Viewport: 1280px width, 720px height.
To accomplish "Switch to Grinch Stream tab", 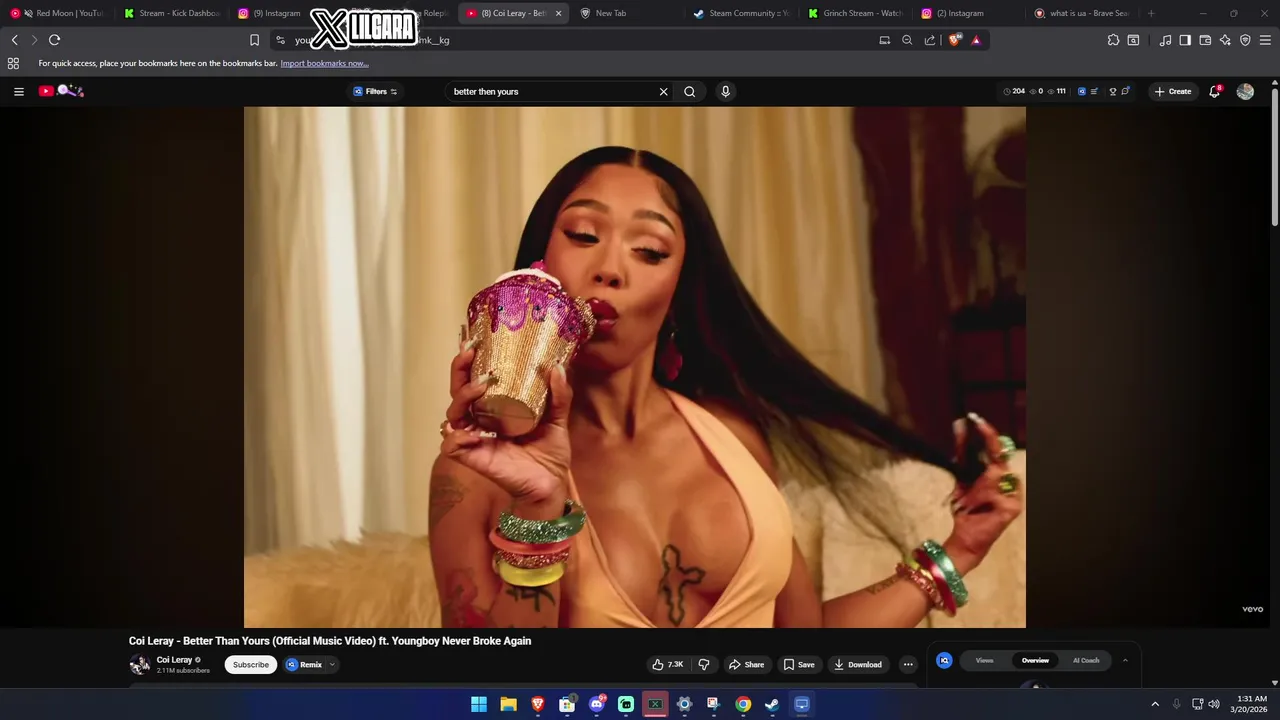I will [856, 13].
